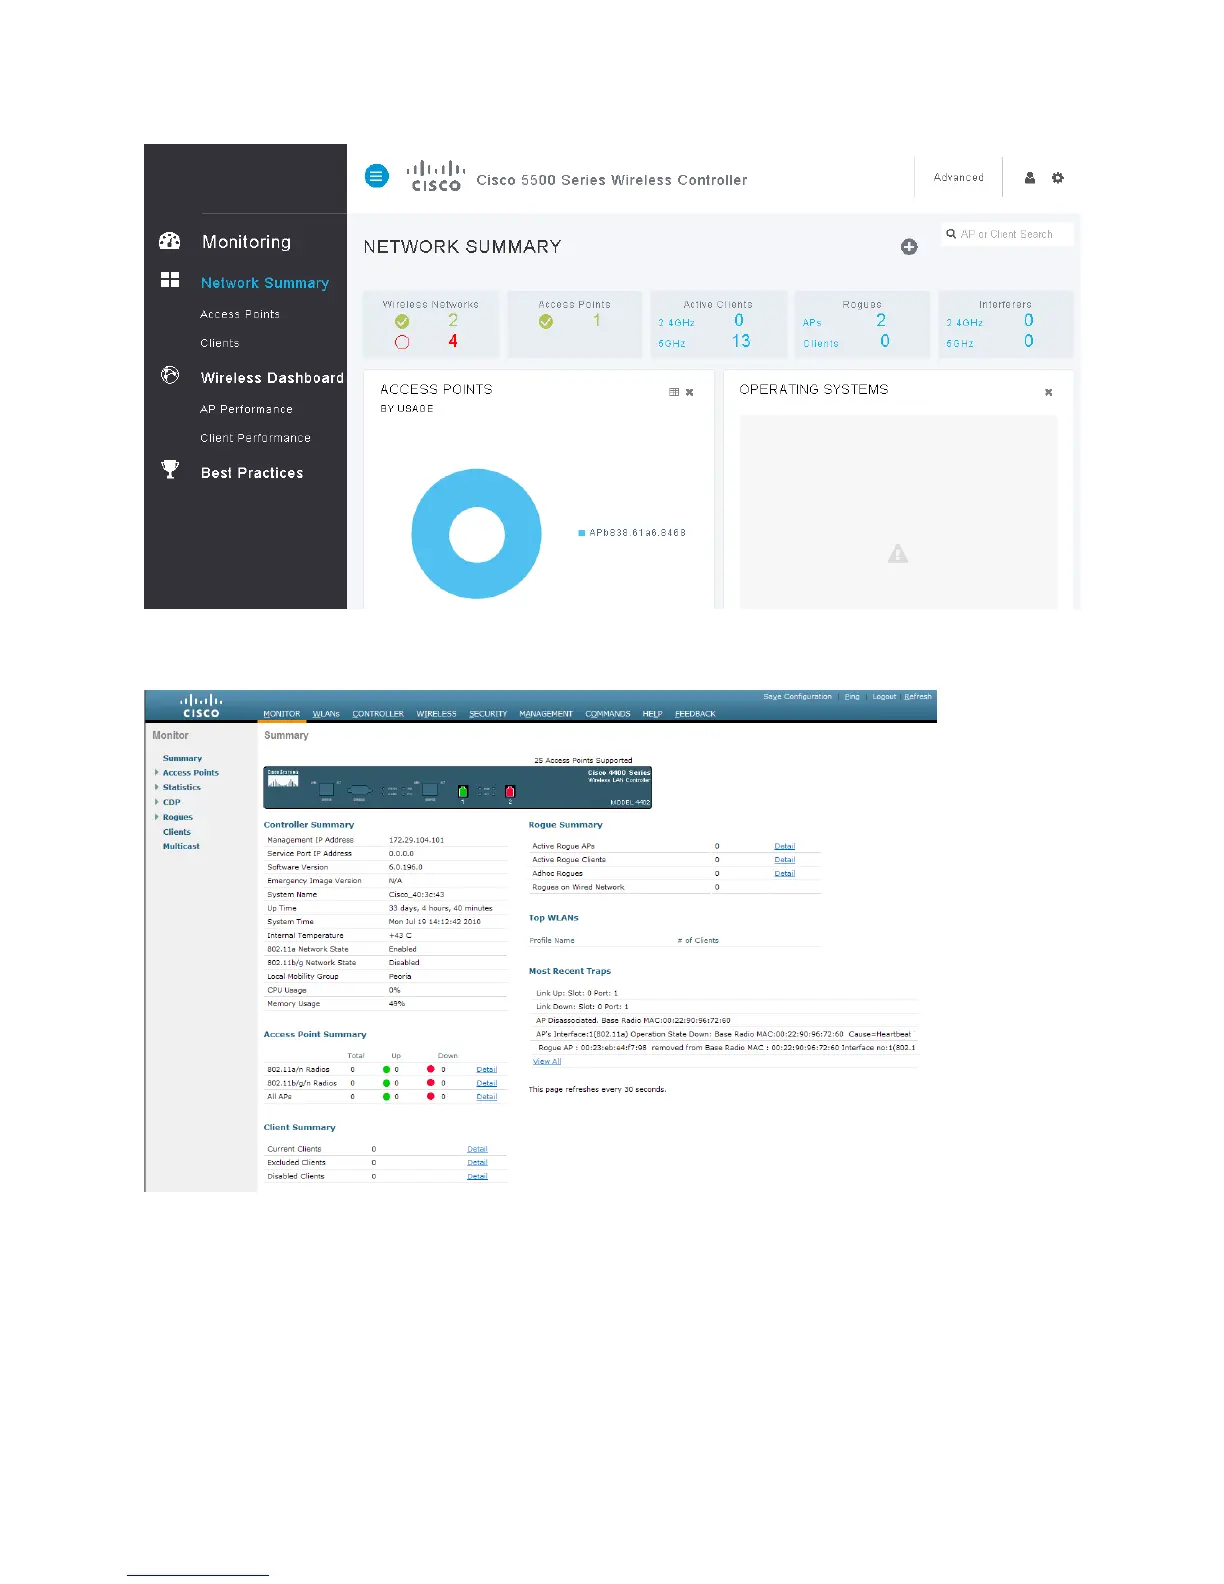Image resolution: width=1224 pixels, height=1584 pixels.
Task: Click the Network Summary grid icon
Action: [x=170, y=281]
